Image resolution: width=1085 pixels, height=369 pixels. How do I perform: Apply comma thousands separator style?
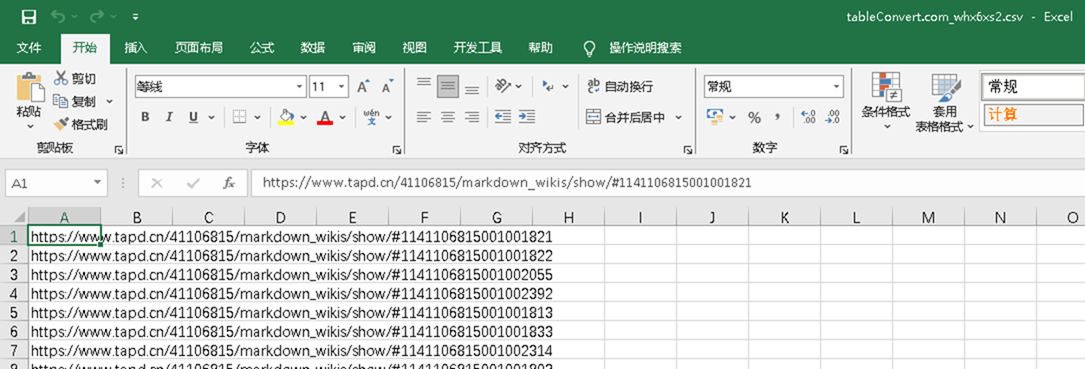pyautogui.click(x=778, y=117)
